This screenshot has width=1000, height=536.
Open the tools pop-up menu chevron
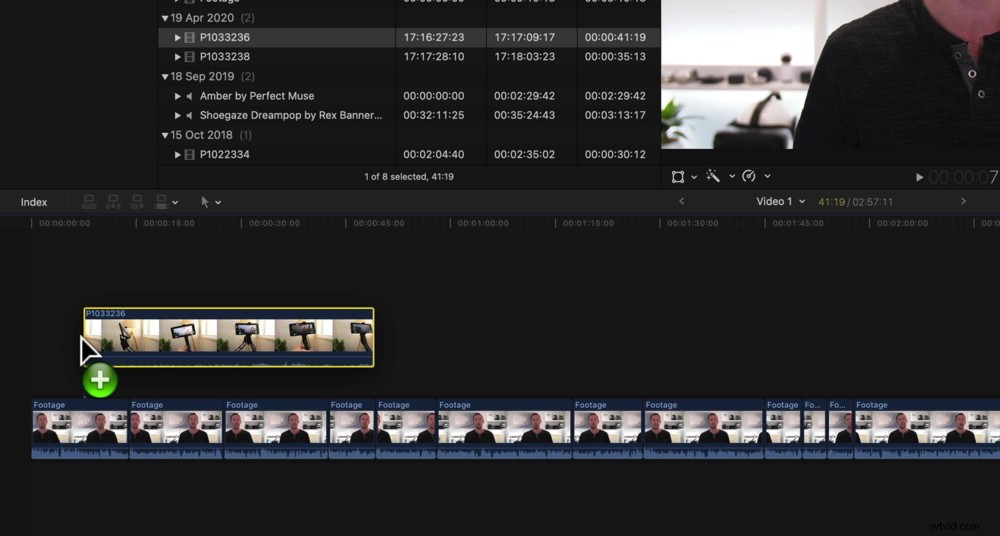tap(218, 203)
